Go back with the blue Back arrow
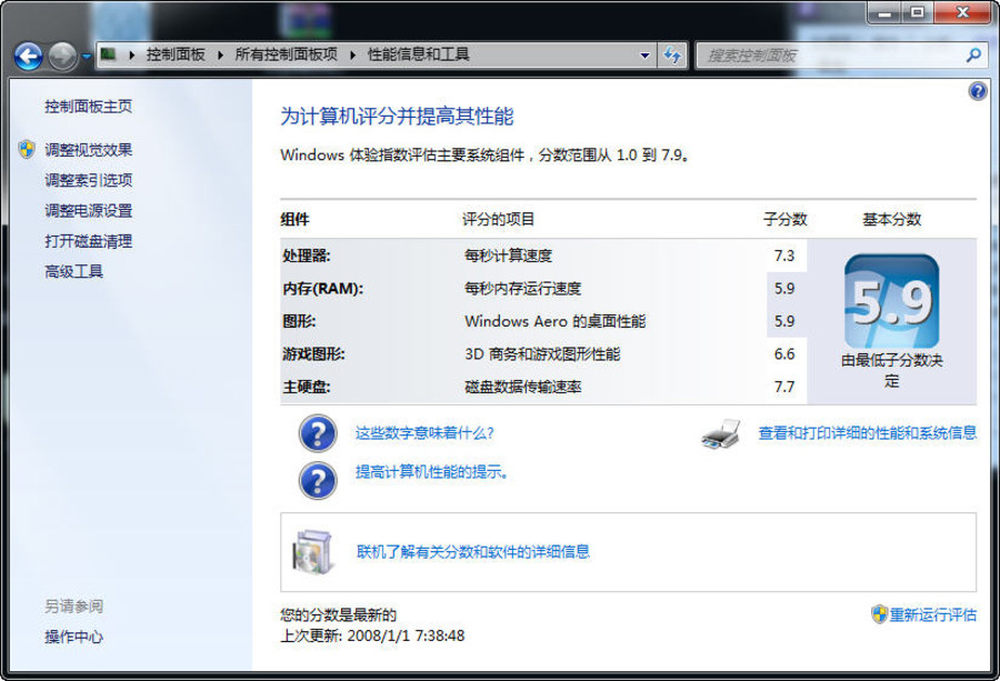 point(29,56)
